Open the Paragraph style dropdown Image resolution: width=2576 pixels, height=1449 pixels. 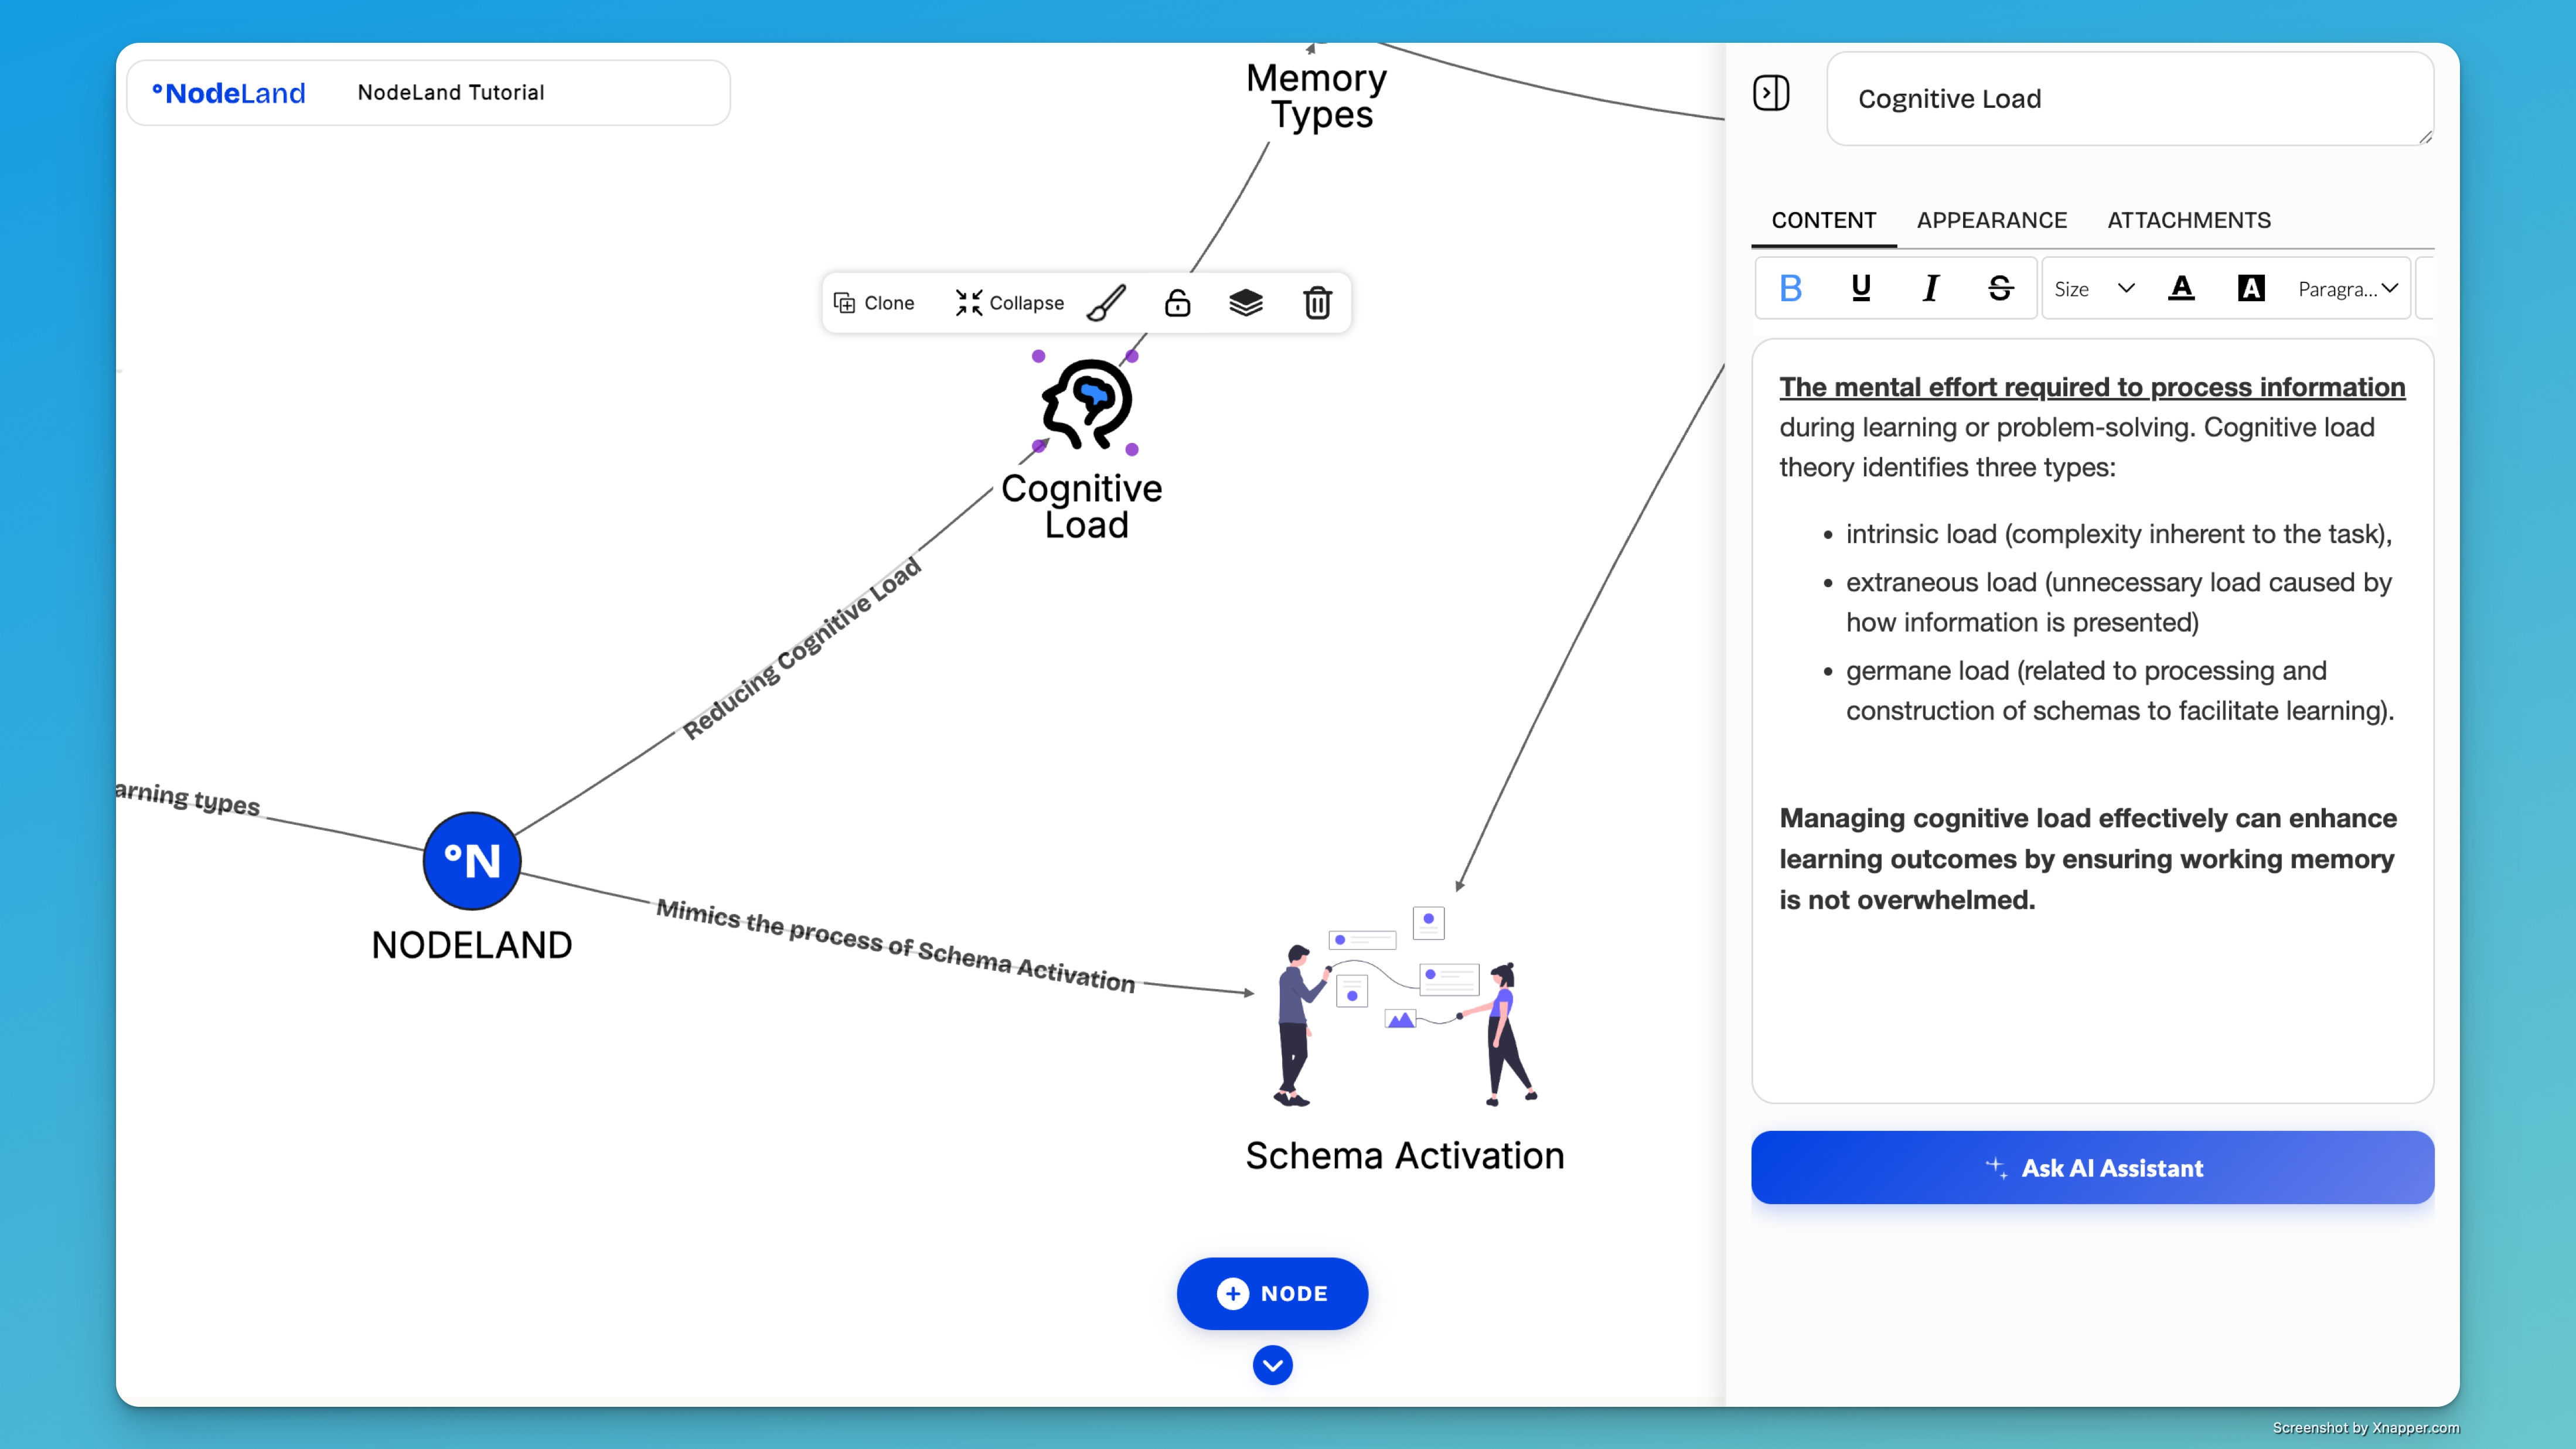coord(2345,288)
